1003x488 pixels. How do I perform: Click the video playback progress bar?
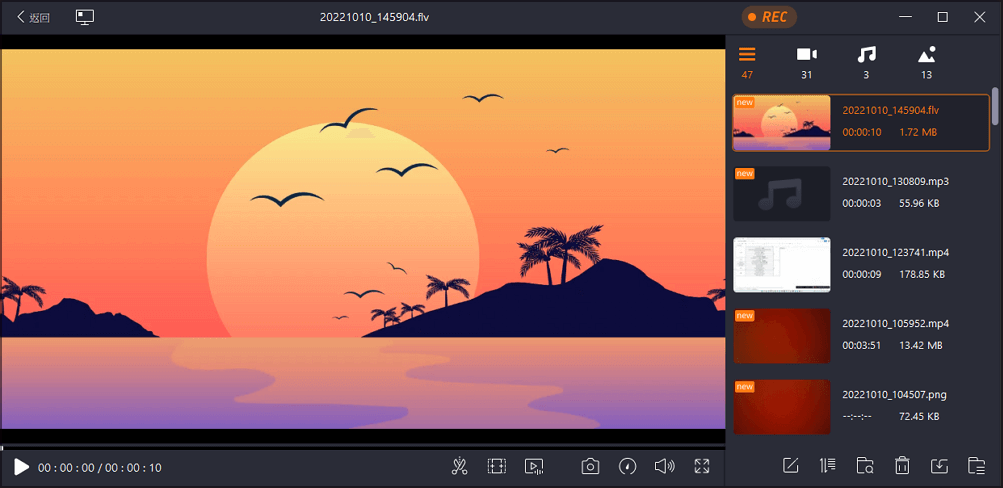[x=363, y=447]
